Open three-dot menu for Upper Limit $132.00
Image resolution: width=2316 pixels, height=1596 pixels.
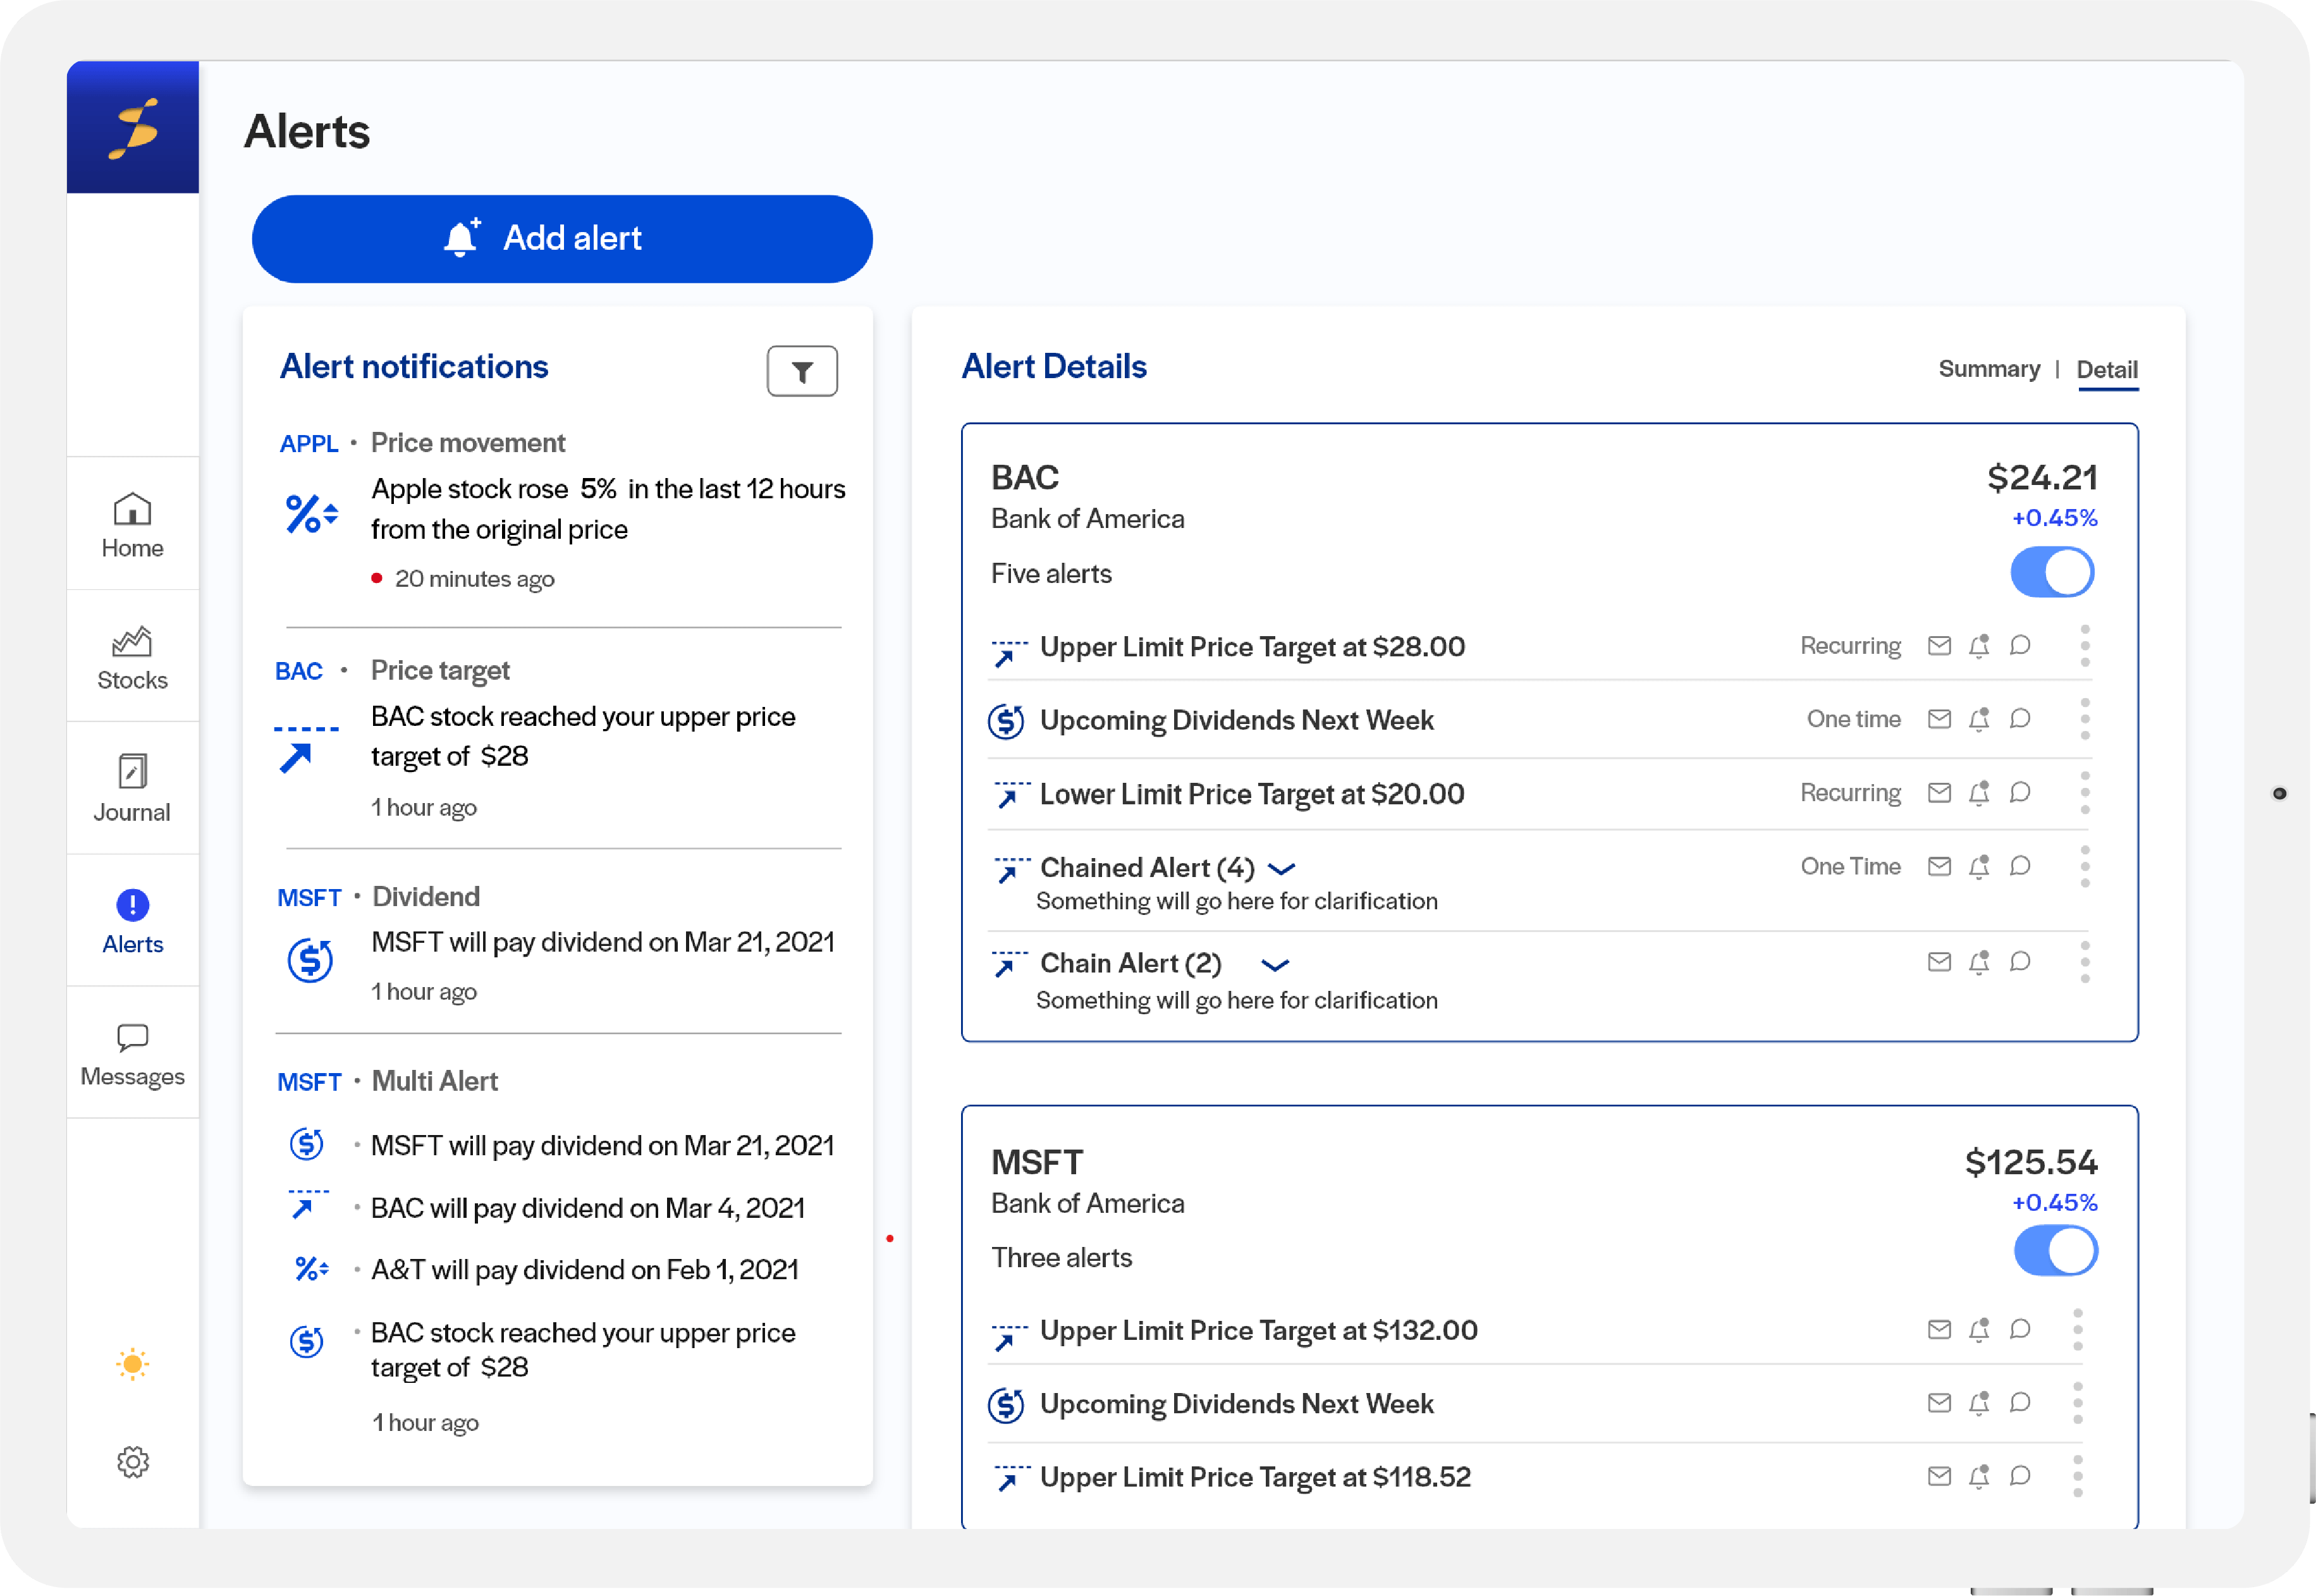(2078, 1330)
